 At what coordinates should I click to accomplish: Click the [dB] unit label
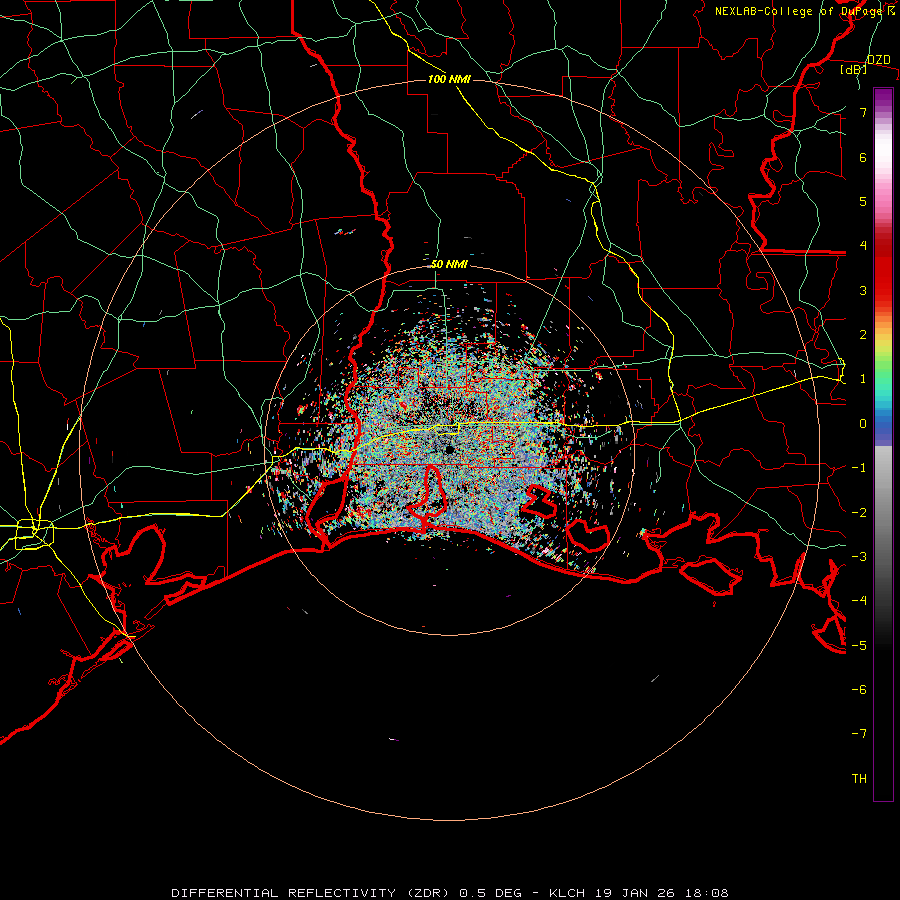point(854,70)
